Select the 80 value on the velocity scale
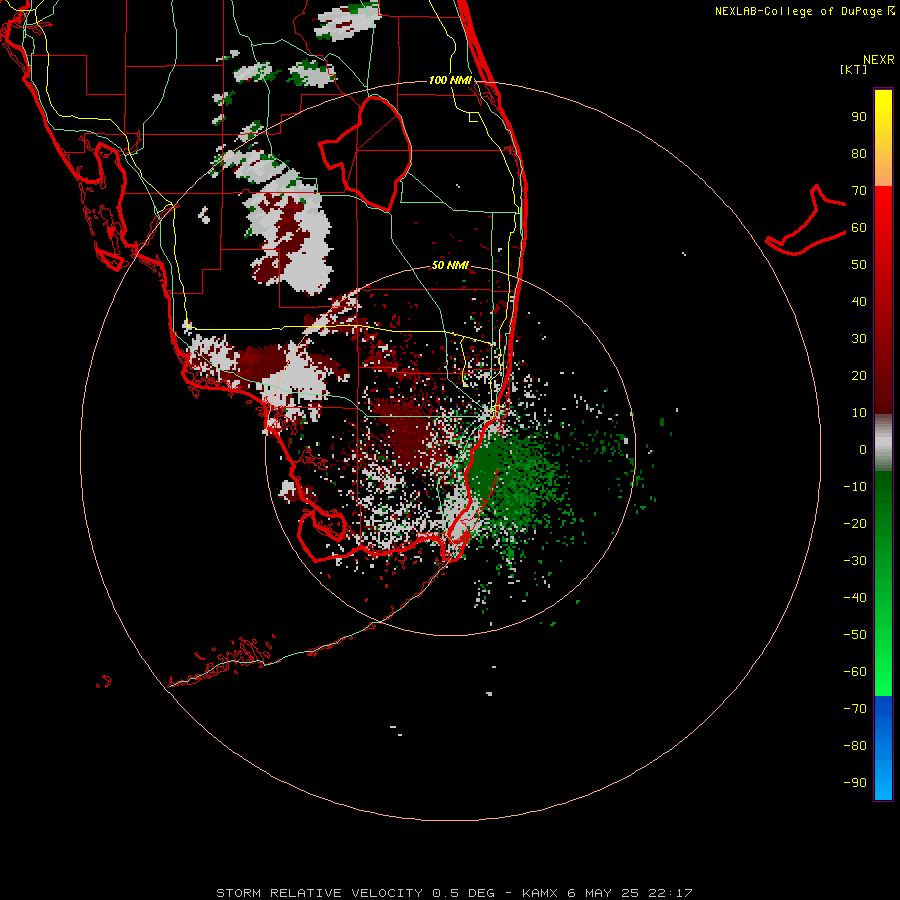 click(859, 154)
